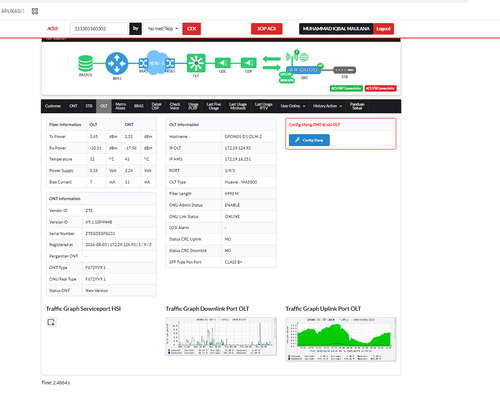The image size is (500, 393).
Task: Open the Last Five Usage tab
Action: 214,106
